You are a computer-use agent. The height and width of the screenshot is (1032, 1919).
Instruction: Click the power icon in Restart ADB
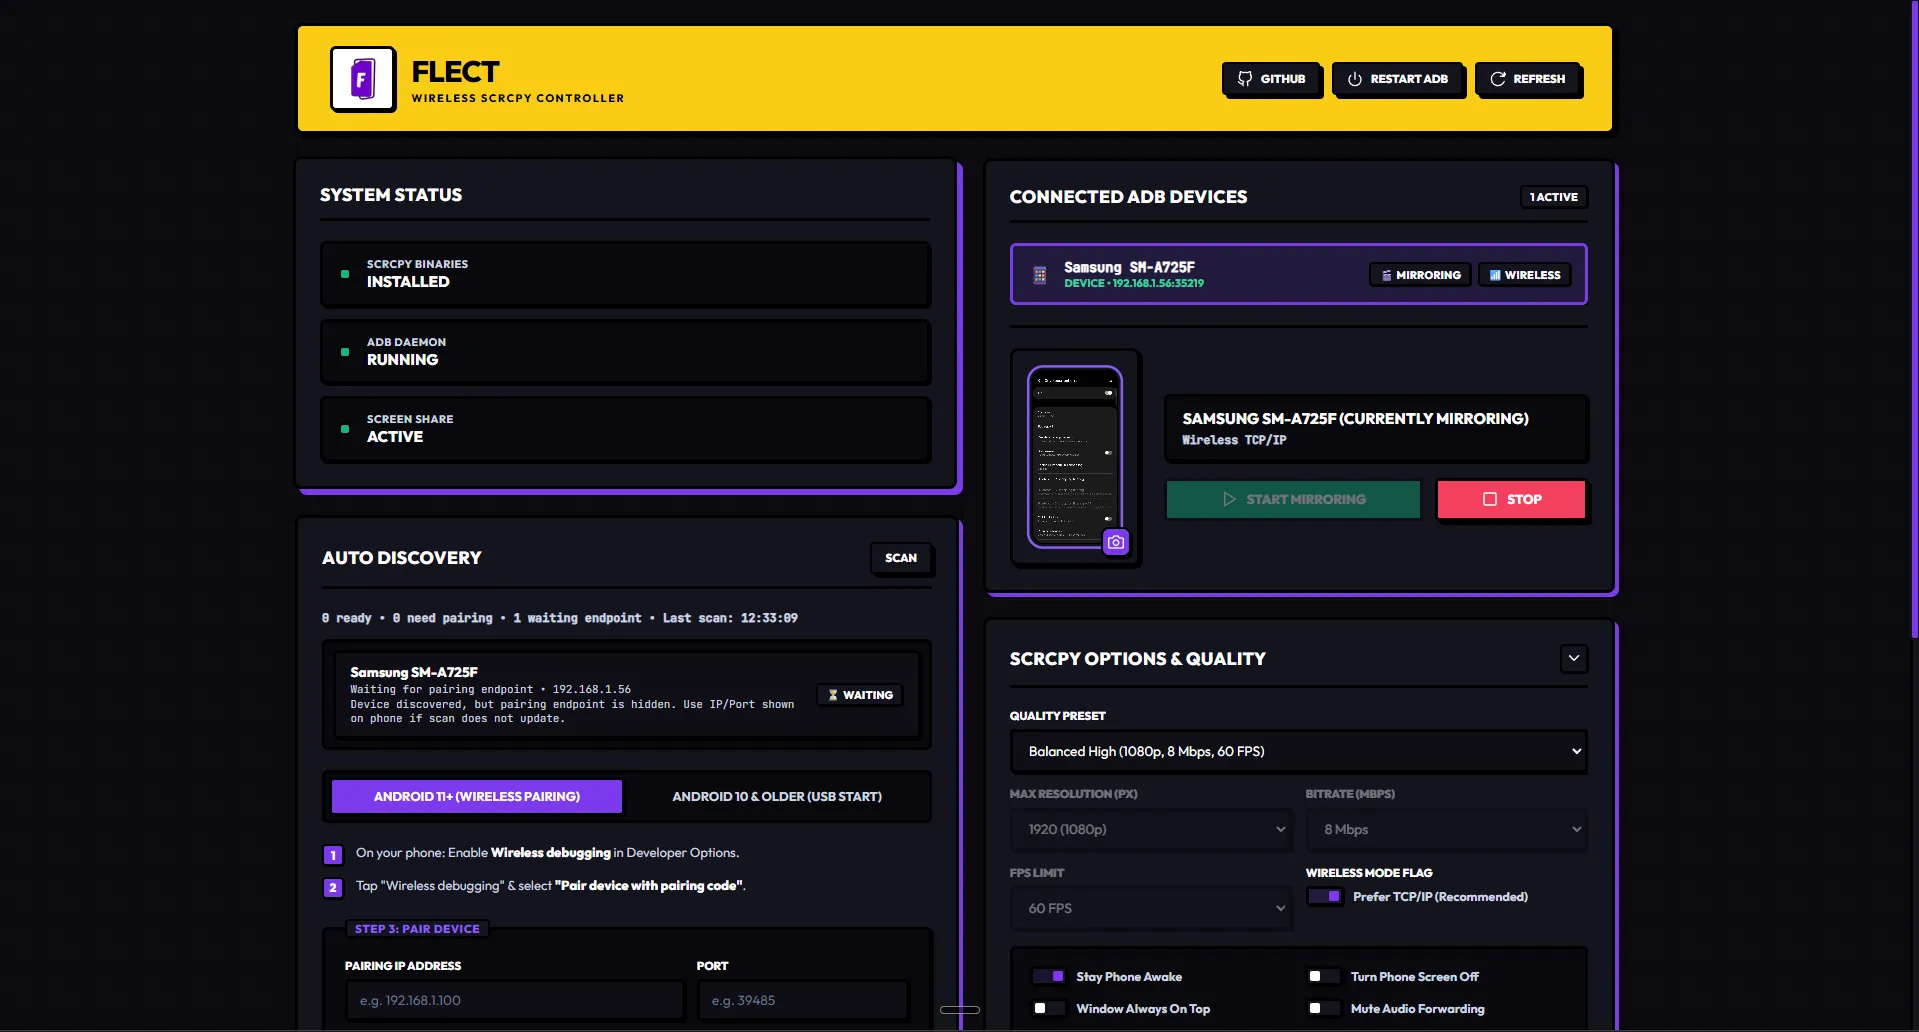(1355, 79)
